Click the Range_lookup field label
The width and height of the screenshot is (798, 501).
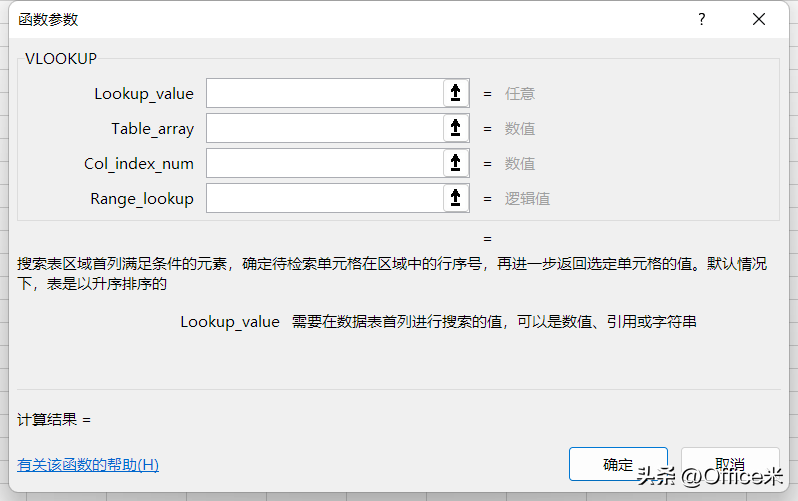tap(142, 199)
